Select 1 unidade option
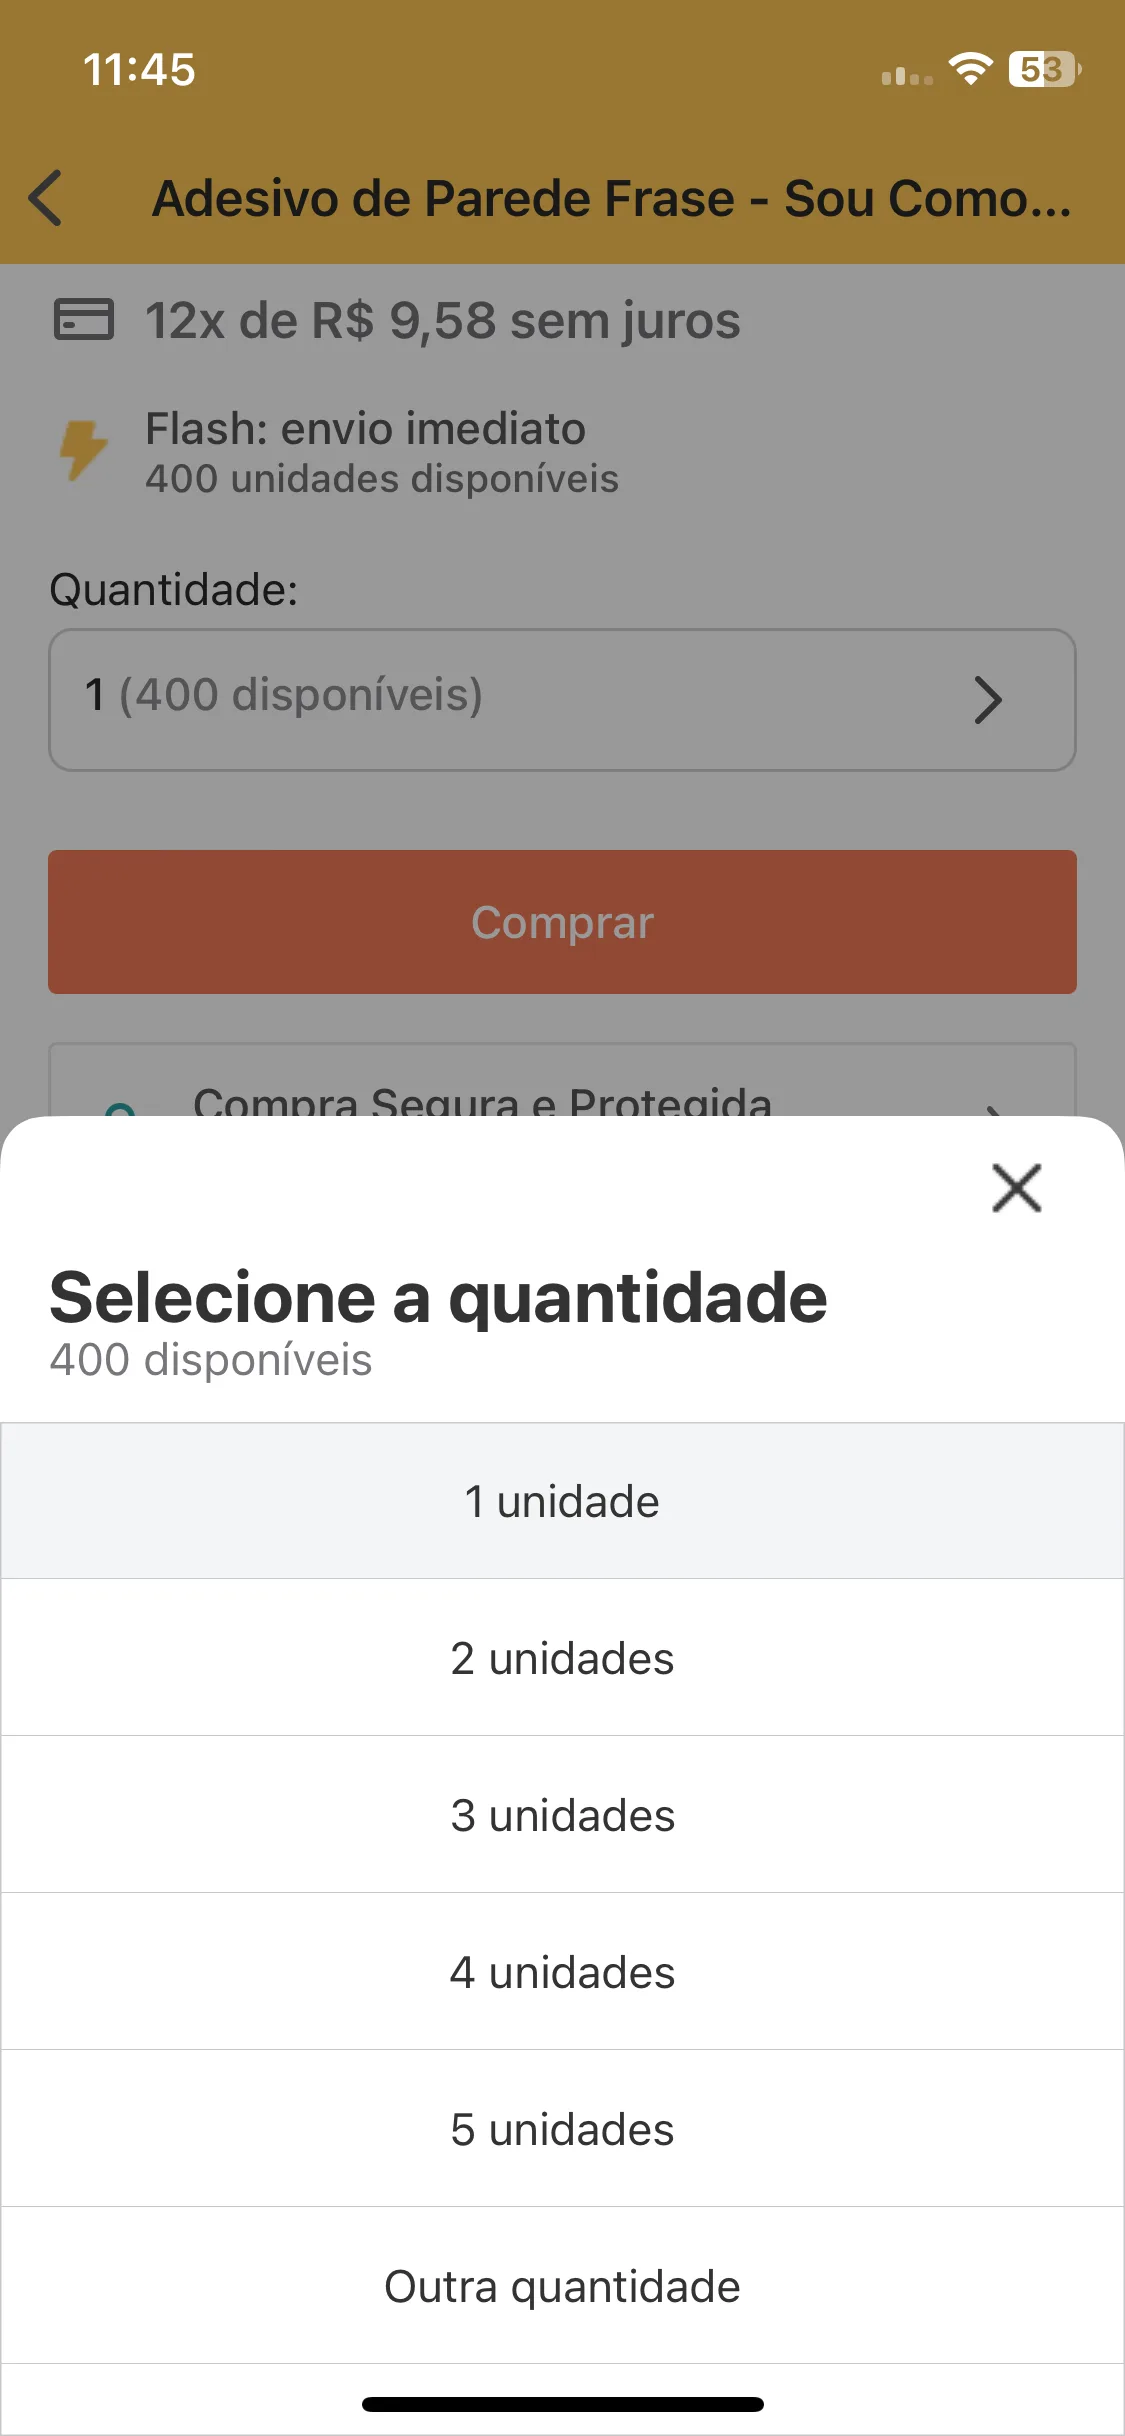The width and height of the screenshot is (1125, 2436). 562,1501
